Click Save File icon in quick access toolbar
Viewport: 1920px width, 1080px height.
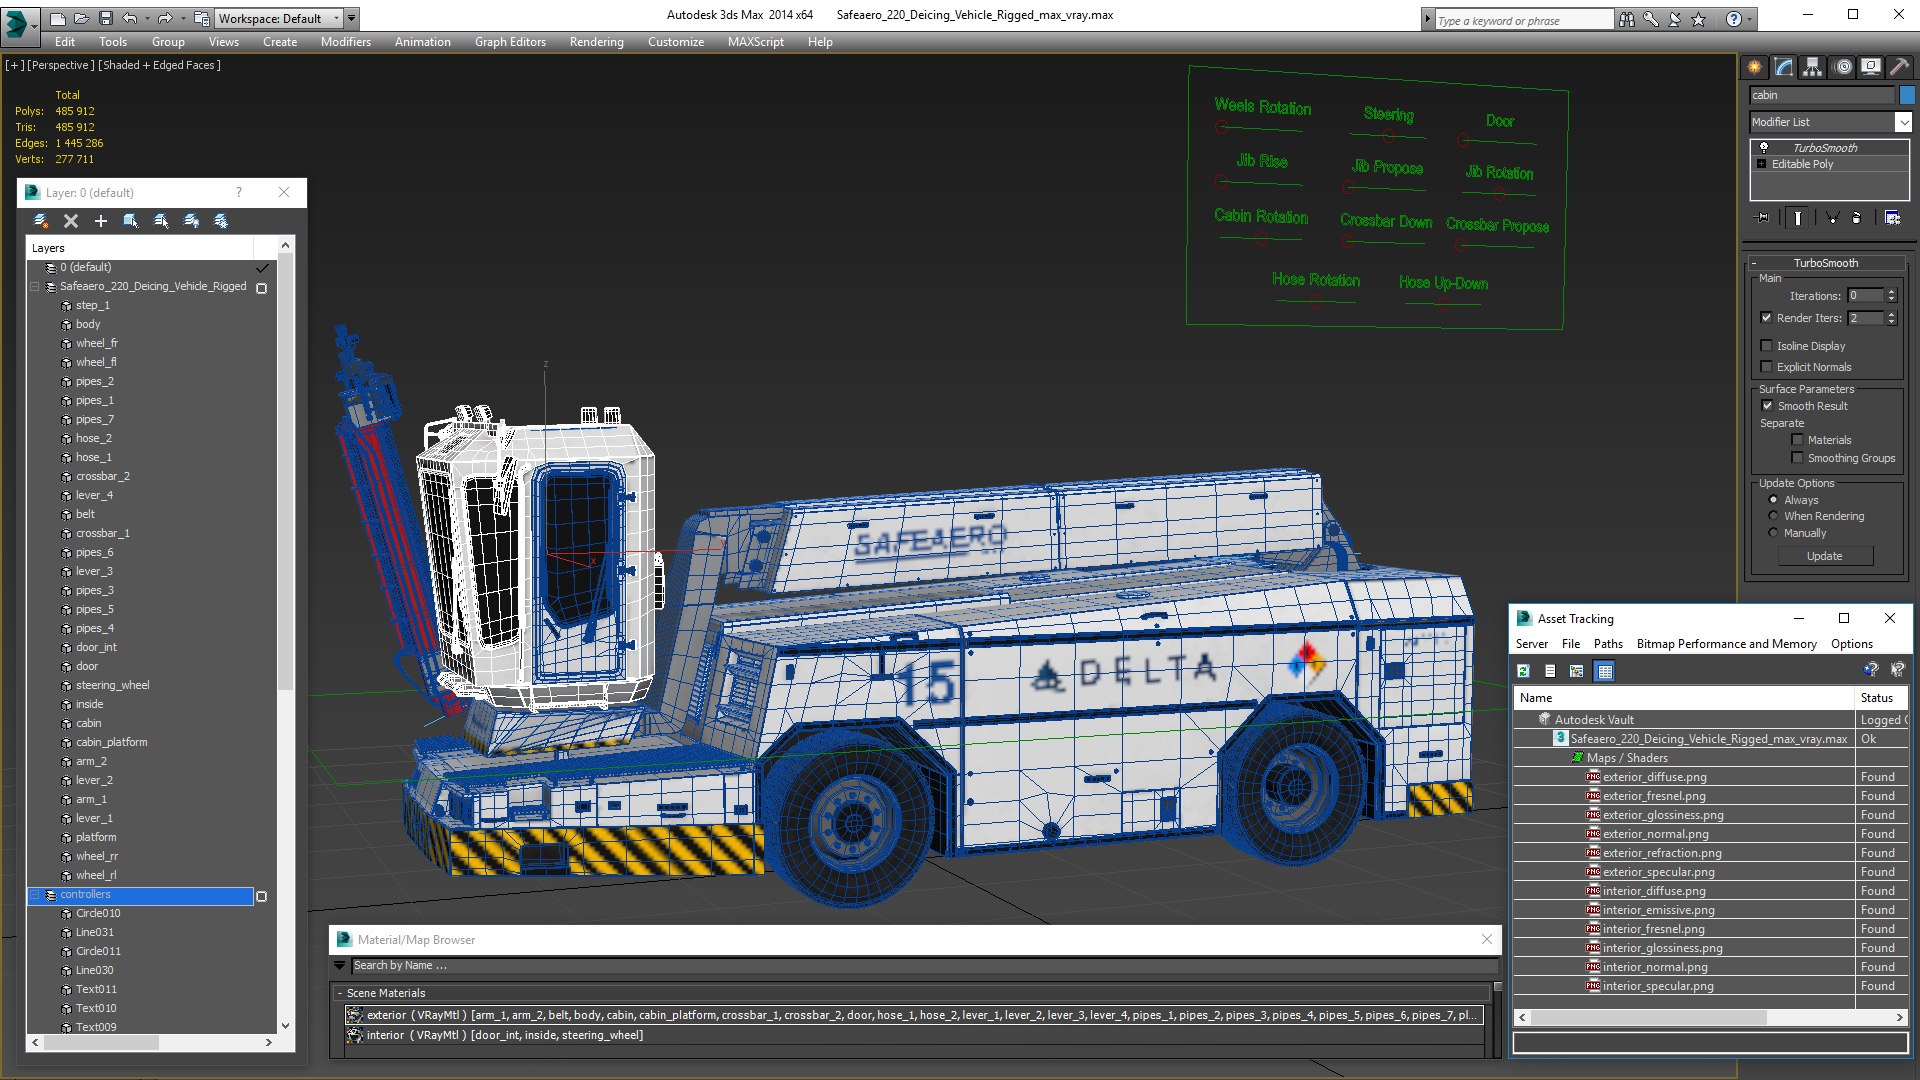coord(106,18)
